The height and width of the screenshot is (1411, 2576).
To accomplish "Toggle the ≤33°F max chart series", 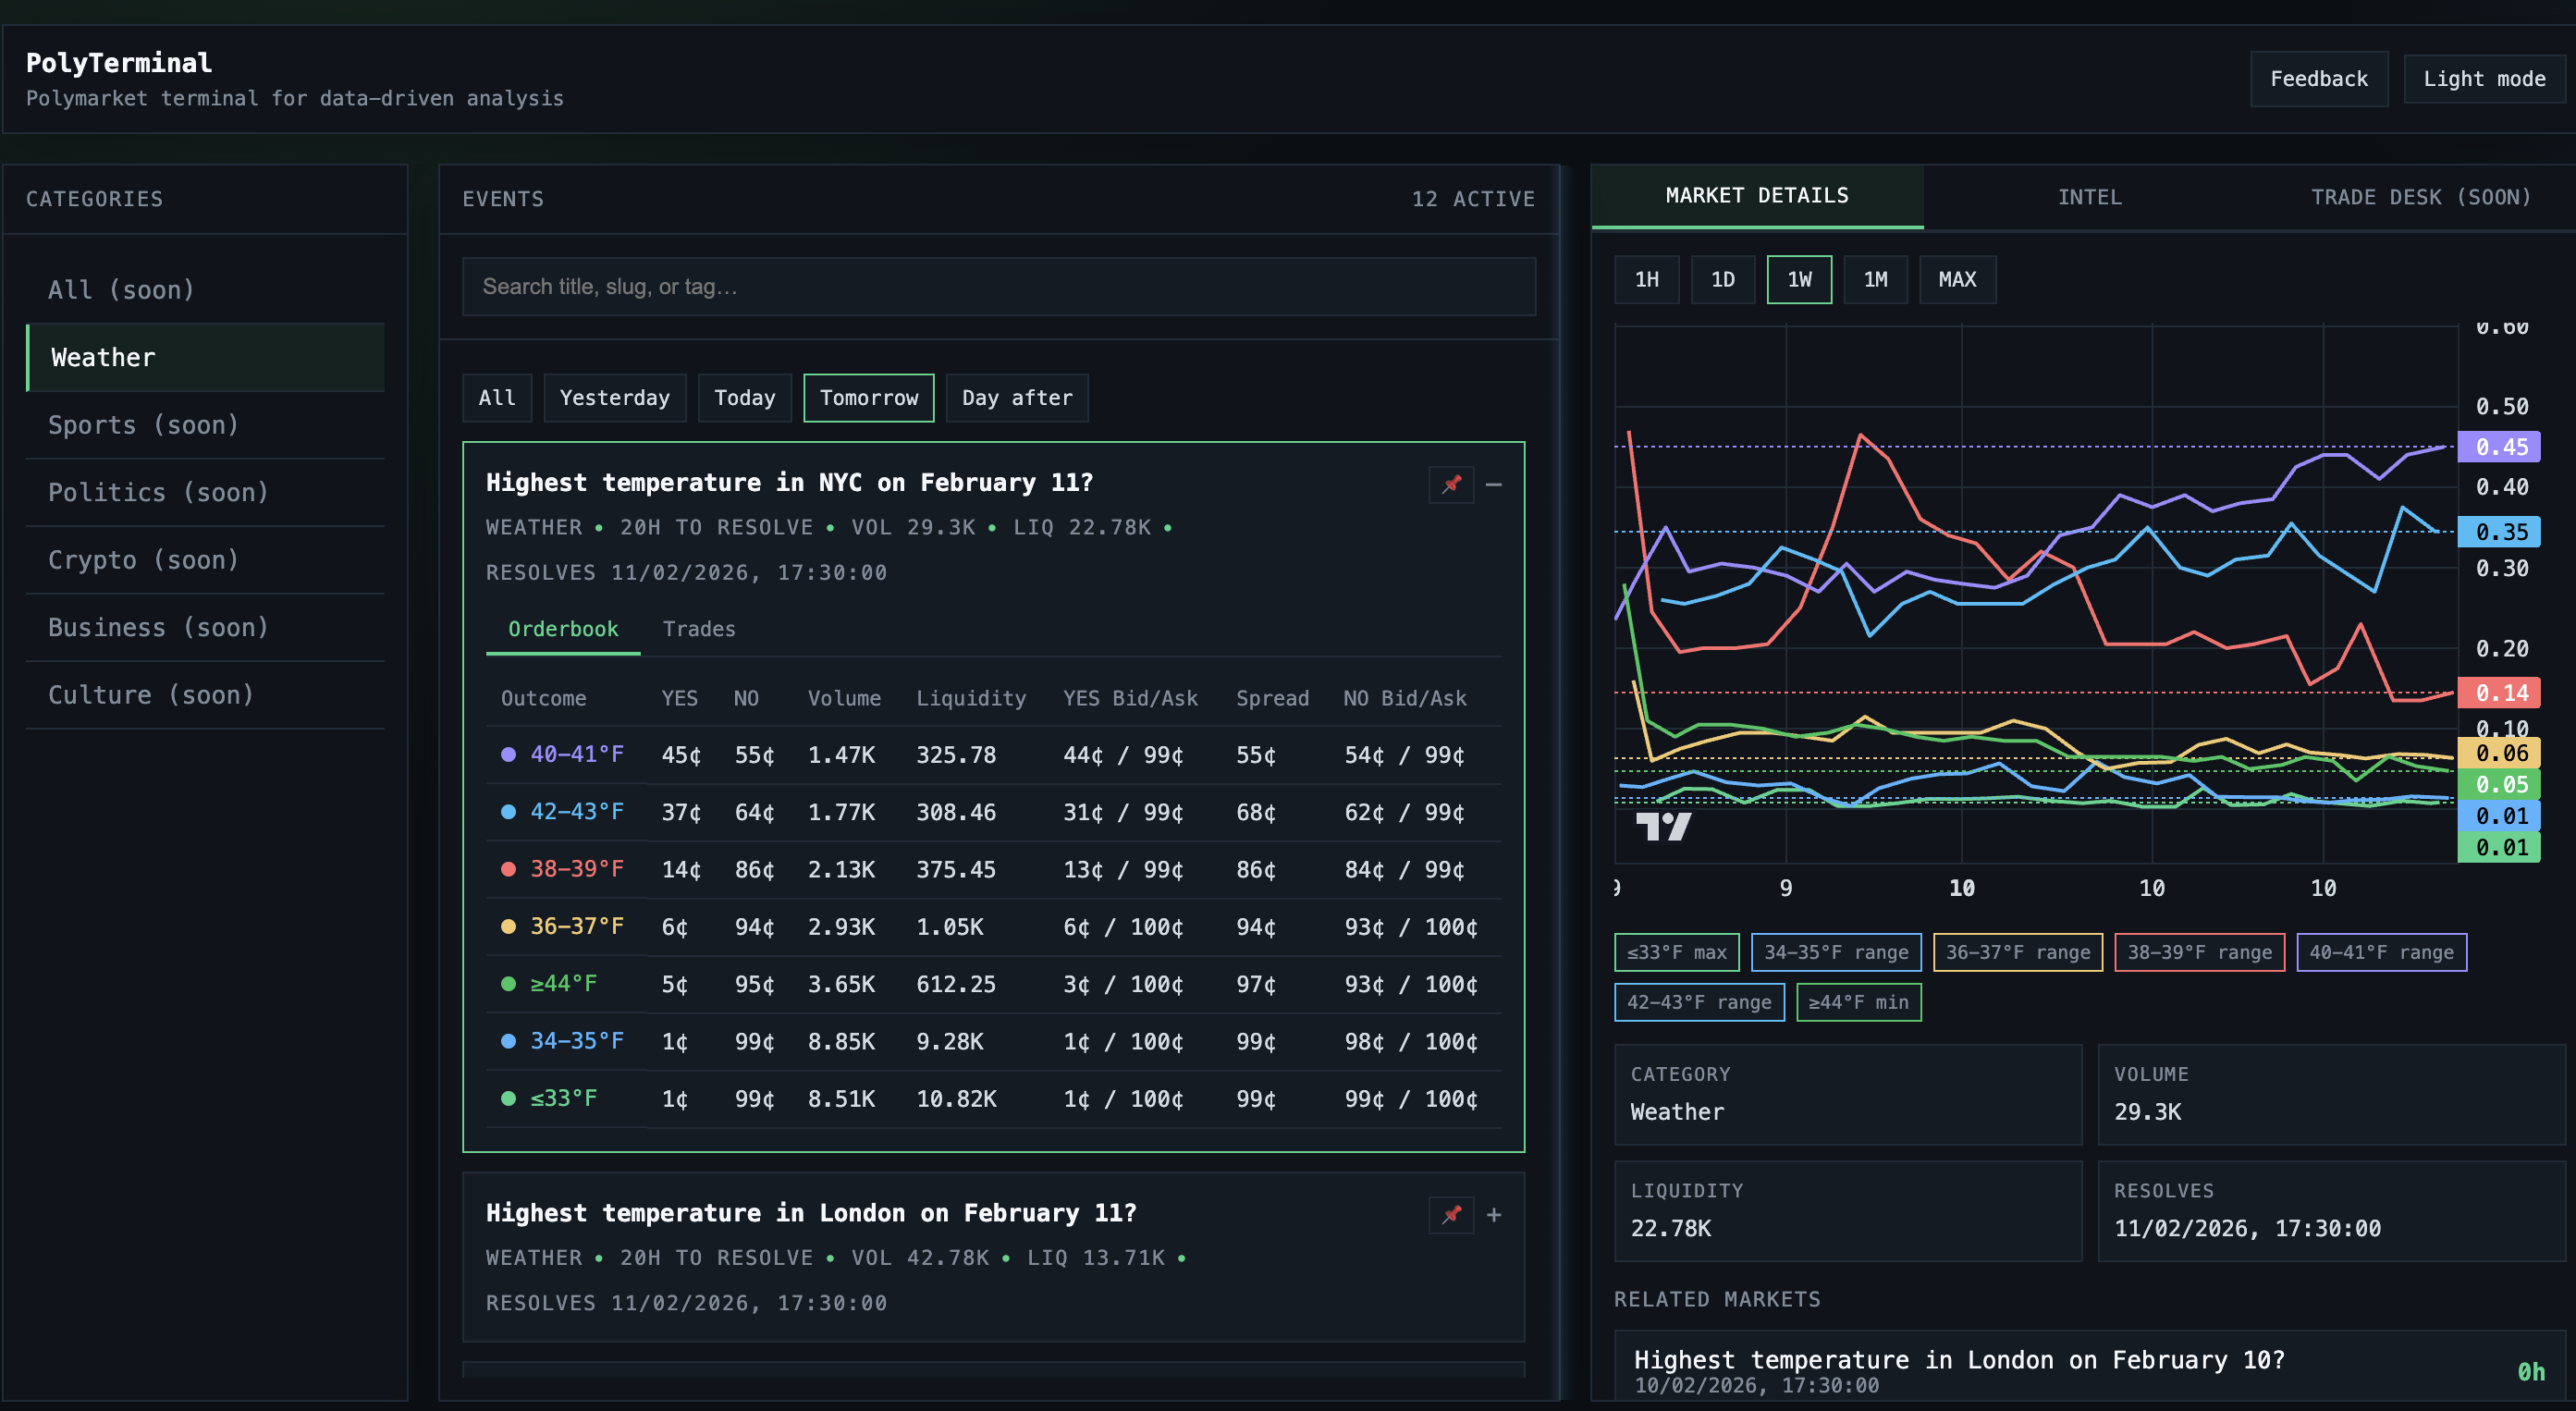I will (x=1676, y=952).
